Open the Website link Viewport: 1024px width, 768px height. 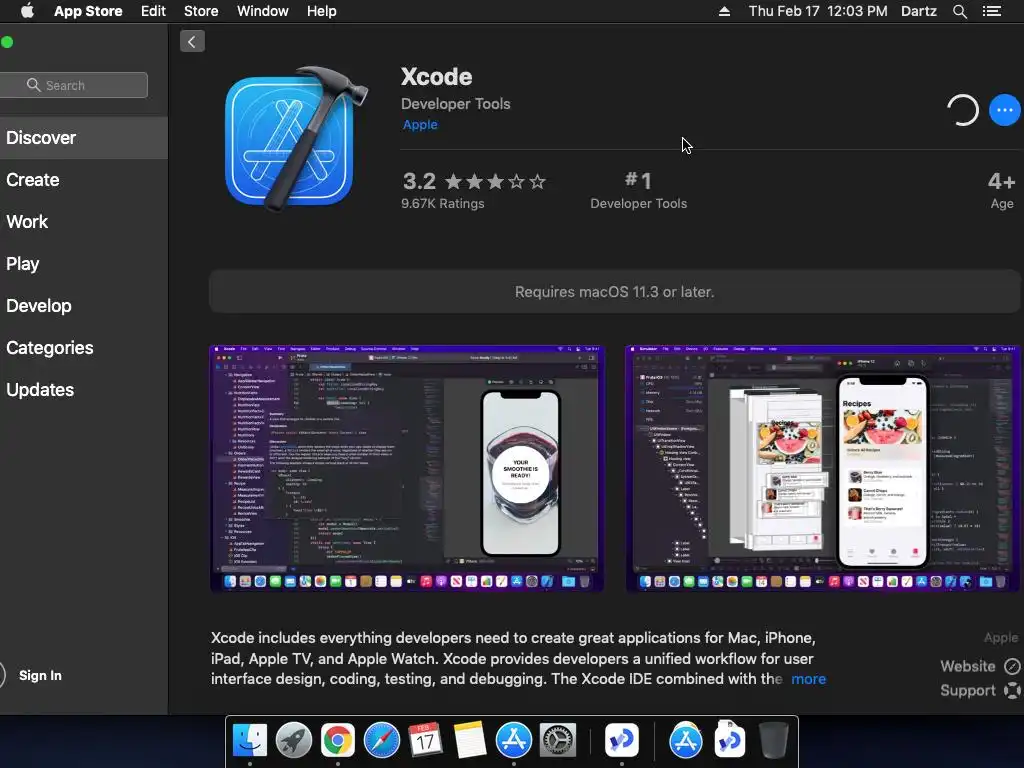pos(968,666)
